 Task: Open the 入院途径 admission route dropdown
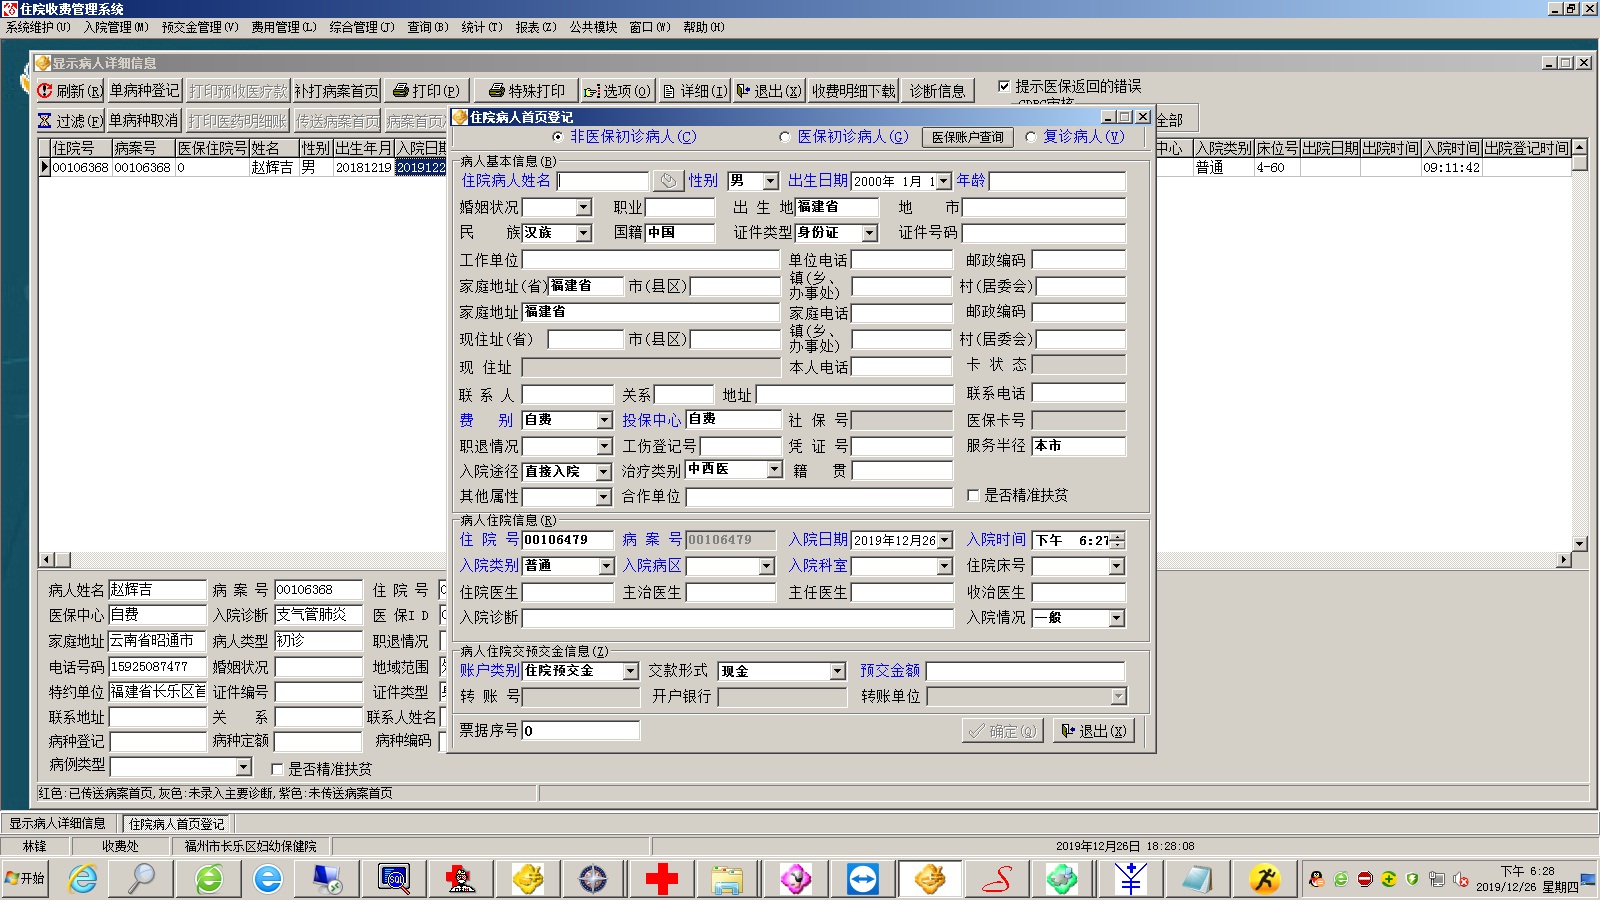604,471
